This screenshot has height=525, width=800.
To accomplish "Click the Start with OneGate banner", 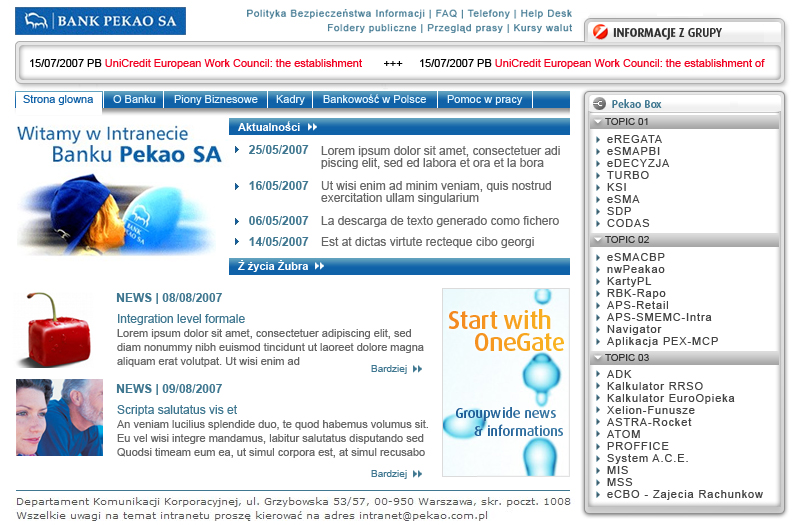I will [x=506, y=382].
